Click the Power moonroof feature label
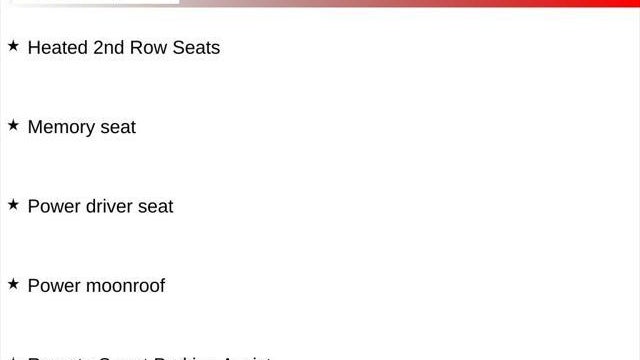The image size is (640, 360). pos(96,286)
